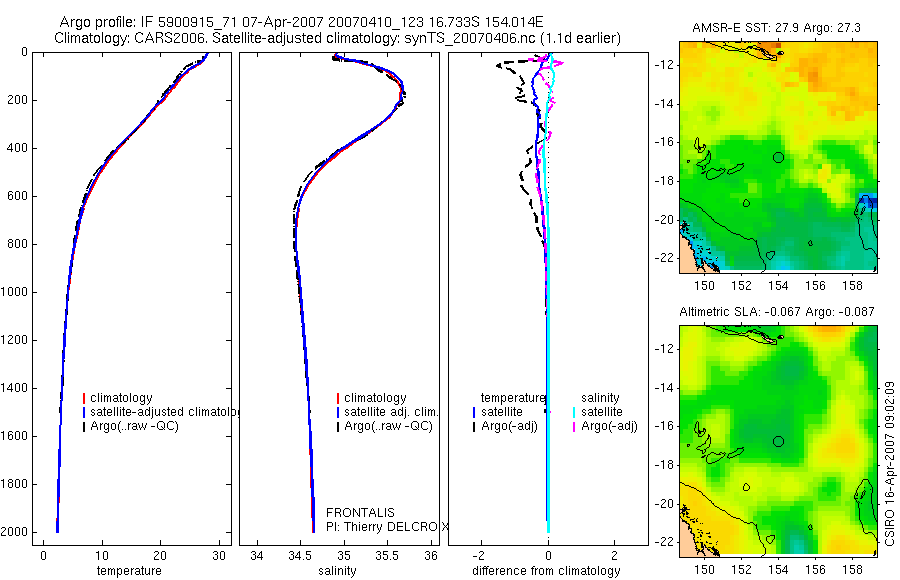The height and width of the screenshot is (580, 900).
Task: Open the AMSR-E SST map image
Action: pos(778,156)
